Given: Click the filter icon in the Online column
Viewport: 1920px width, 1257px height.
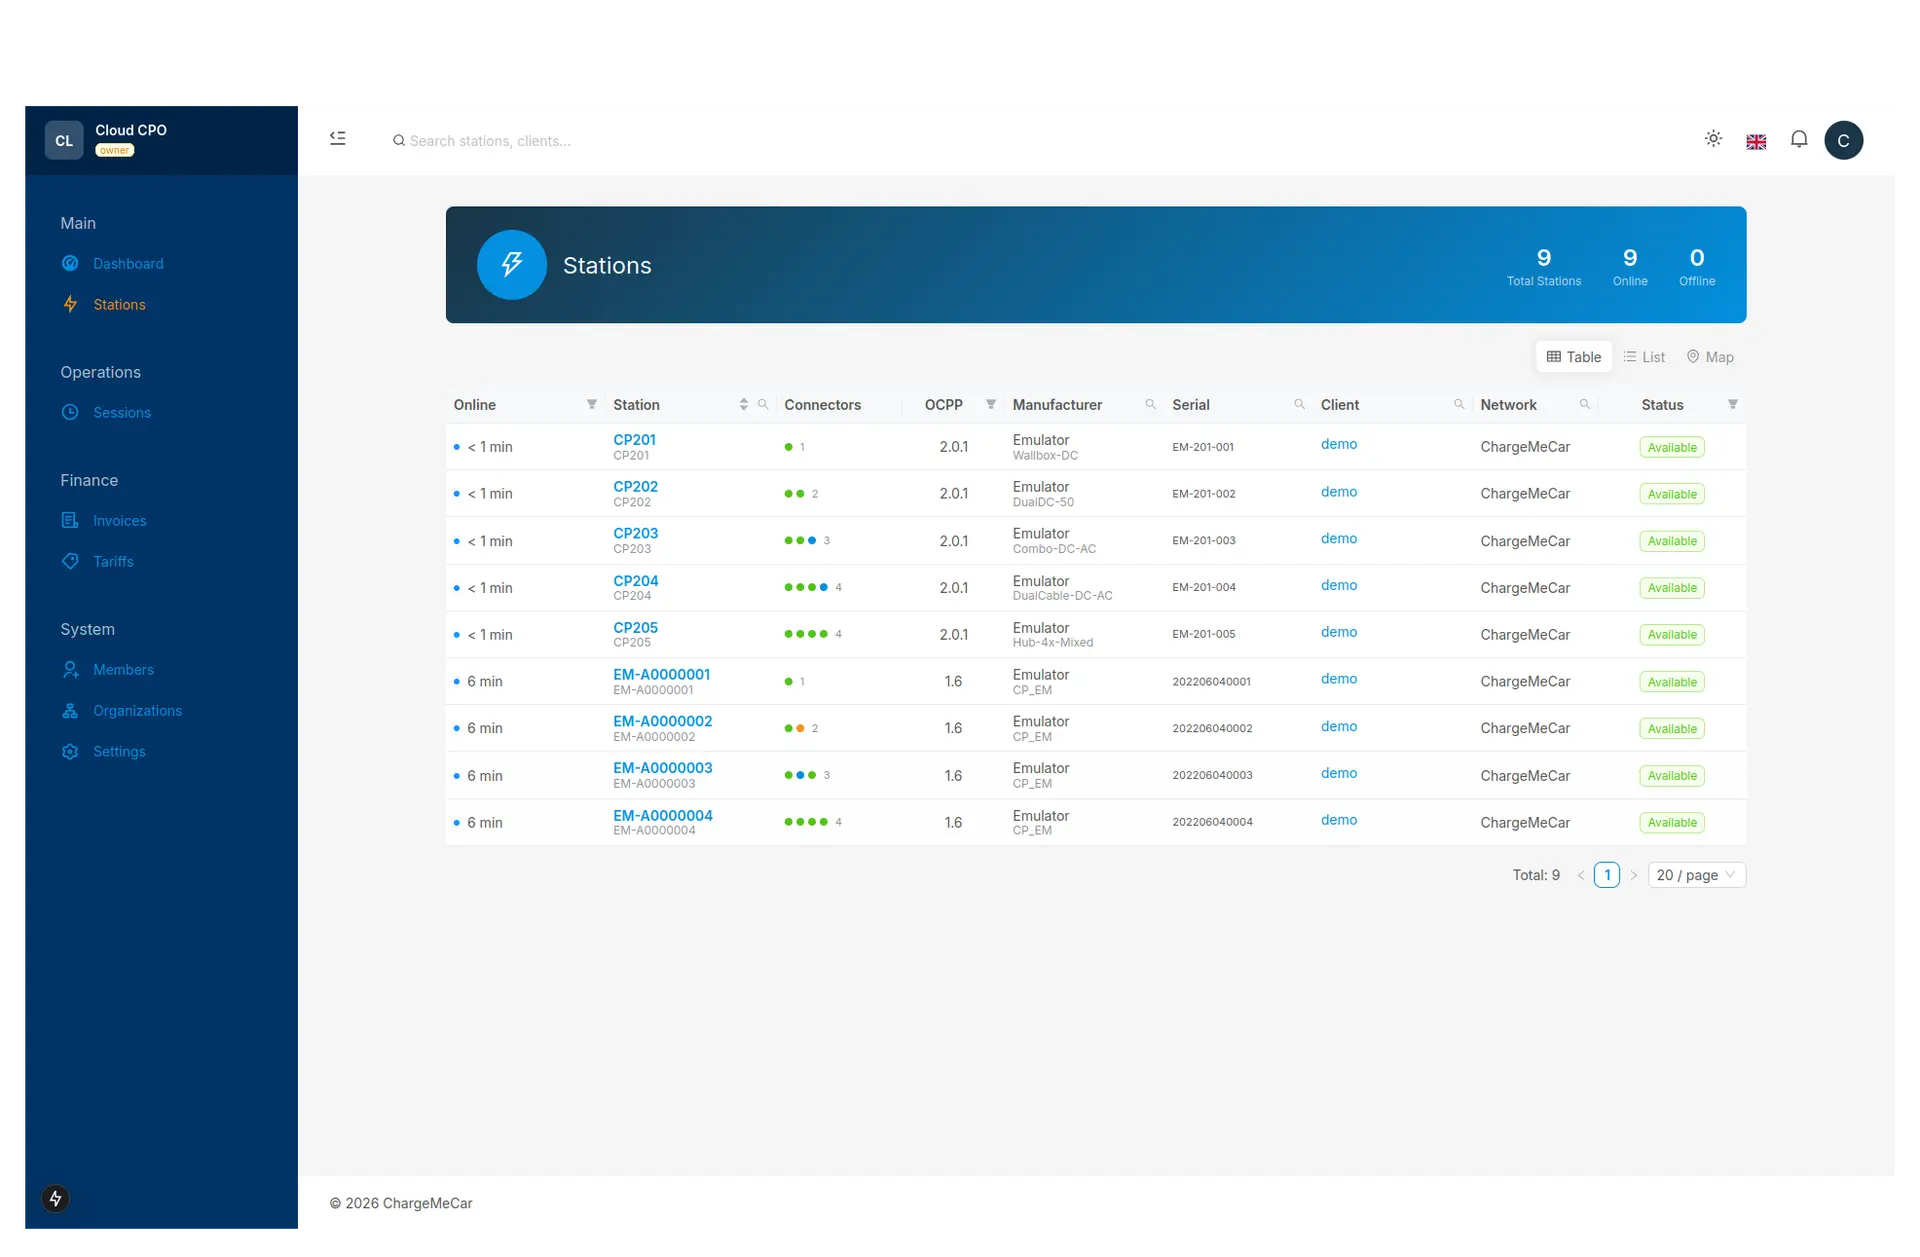Looking at the screenshot, I should click(x=592, y=404).
